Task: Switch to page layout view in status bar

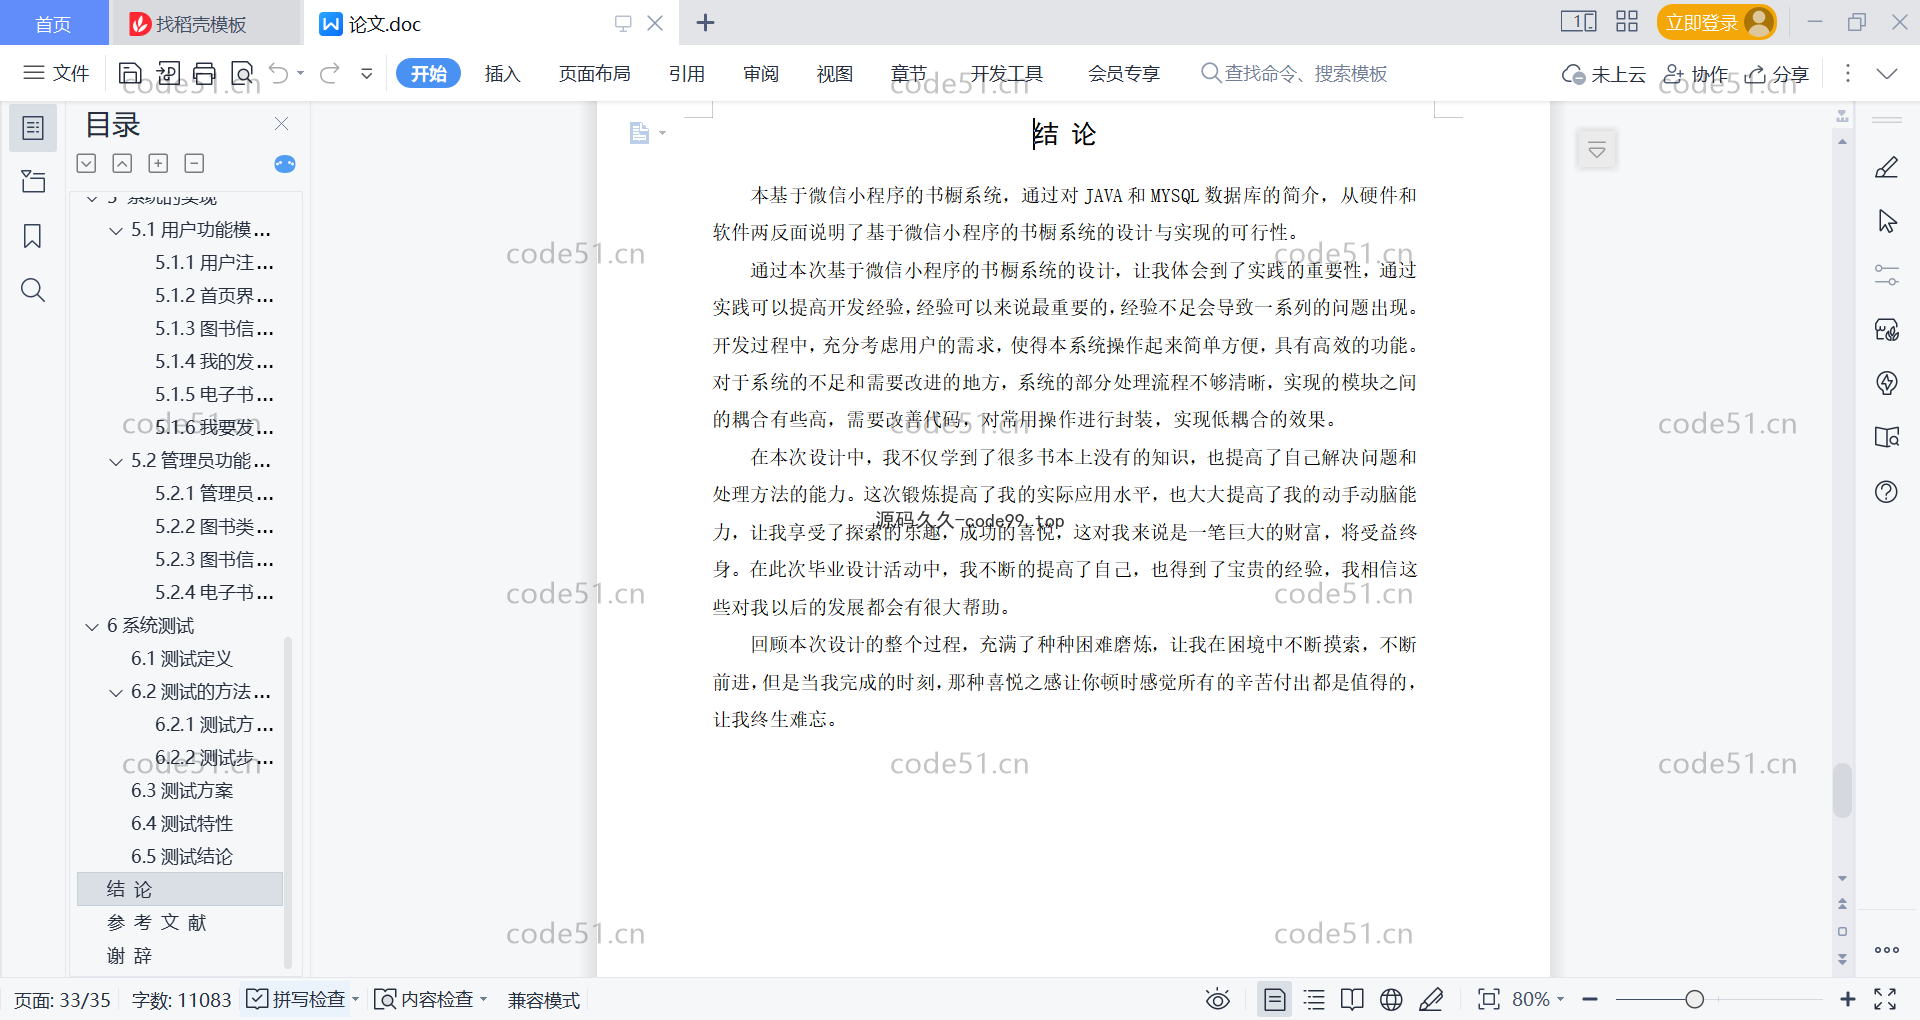Action: (x=1275, y=999)
